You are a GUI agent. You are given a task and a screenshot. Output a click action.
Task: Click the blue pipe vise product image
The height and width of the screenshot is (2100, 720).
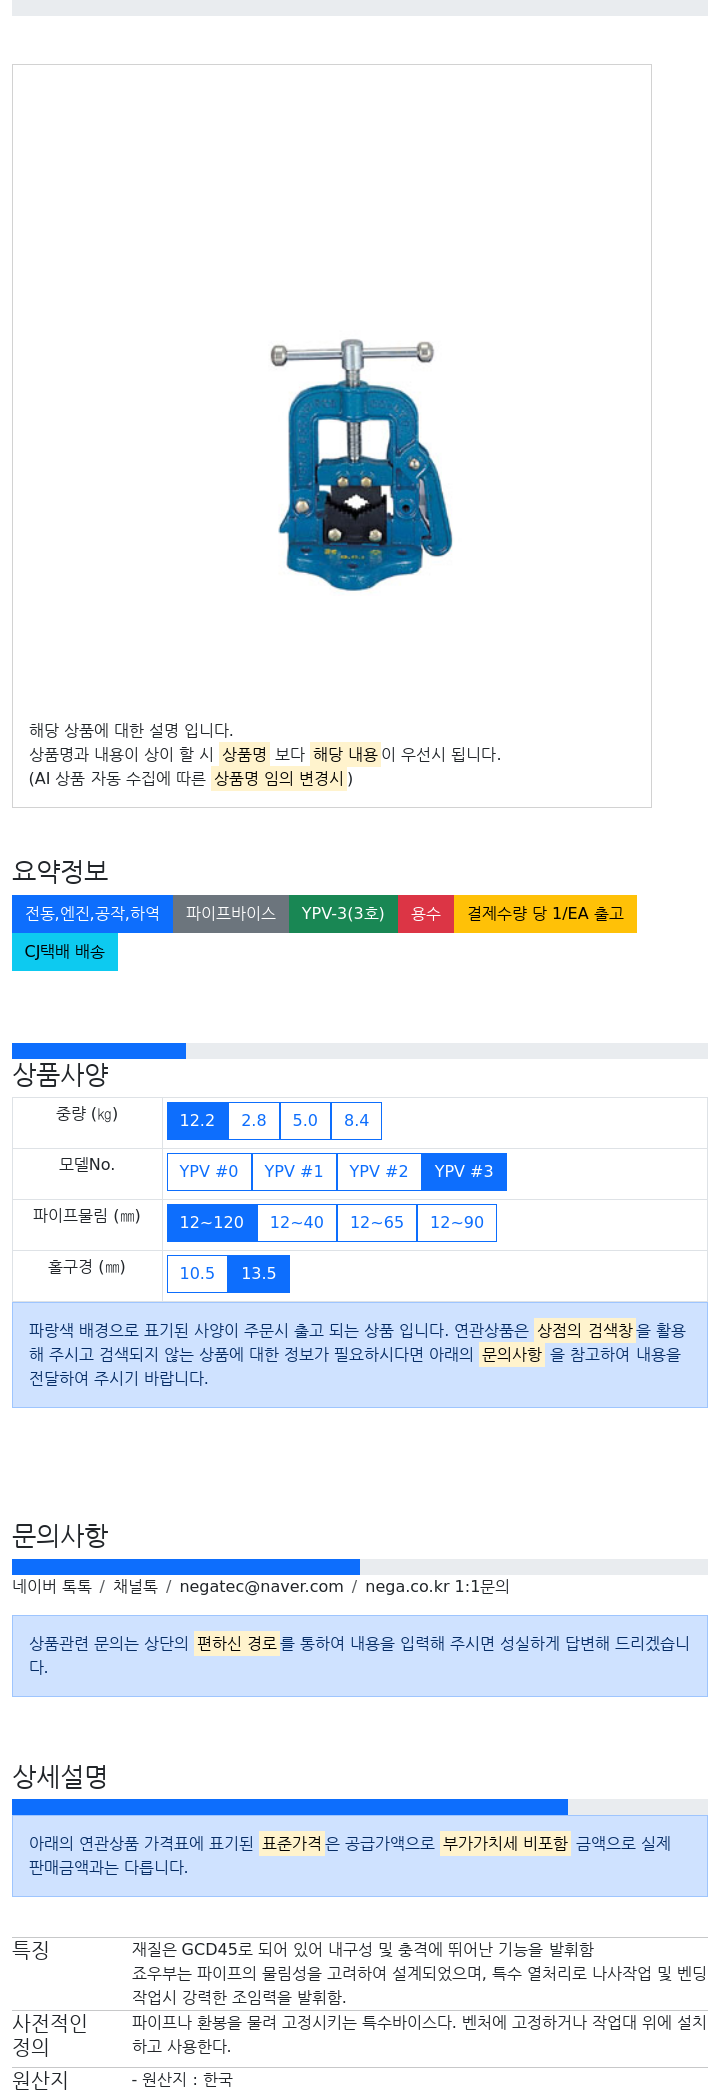[x=360, y=466]
